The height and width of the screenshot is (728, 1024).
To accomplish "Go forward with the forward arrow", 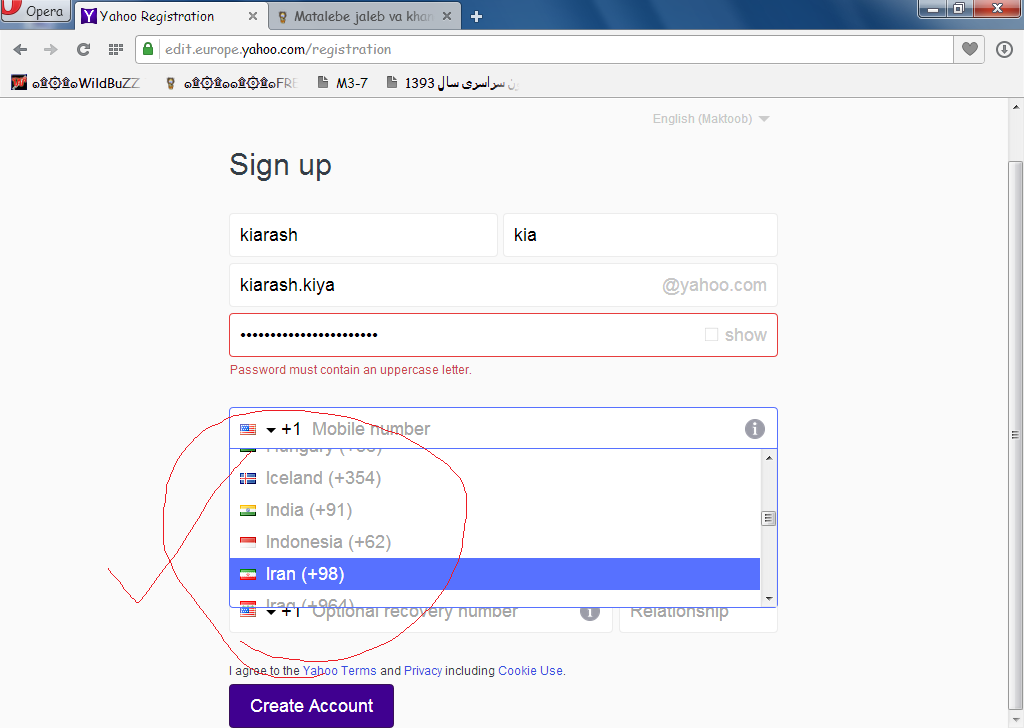I will (x=51, y=50).
